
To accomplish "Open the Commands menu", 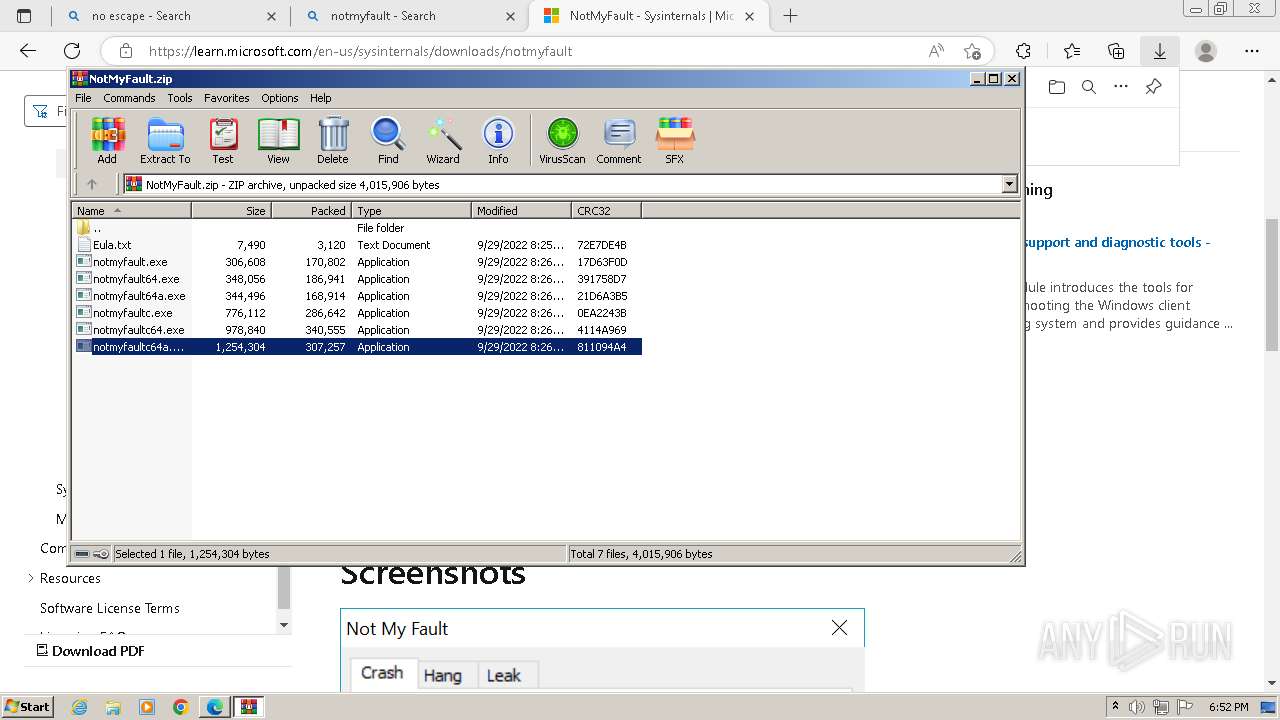I will point(129,98).
